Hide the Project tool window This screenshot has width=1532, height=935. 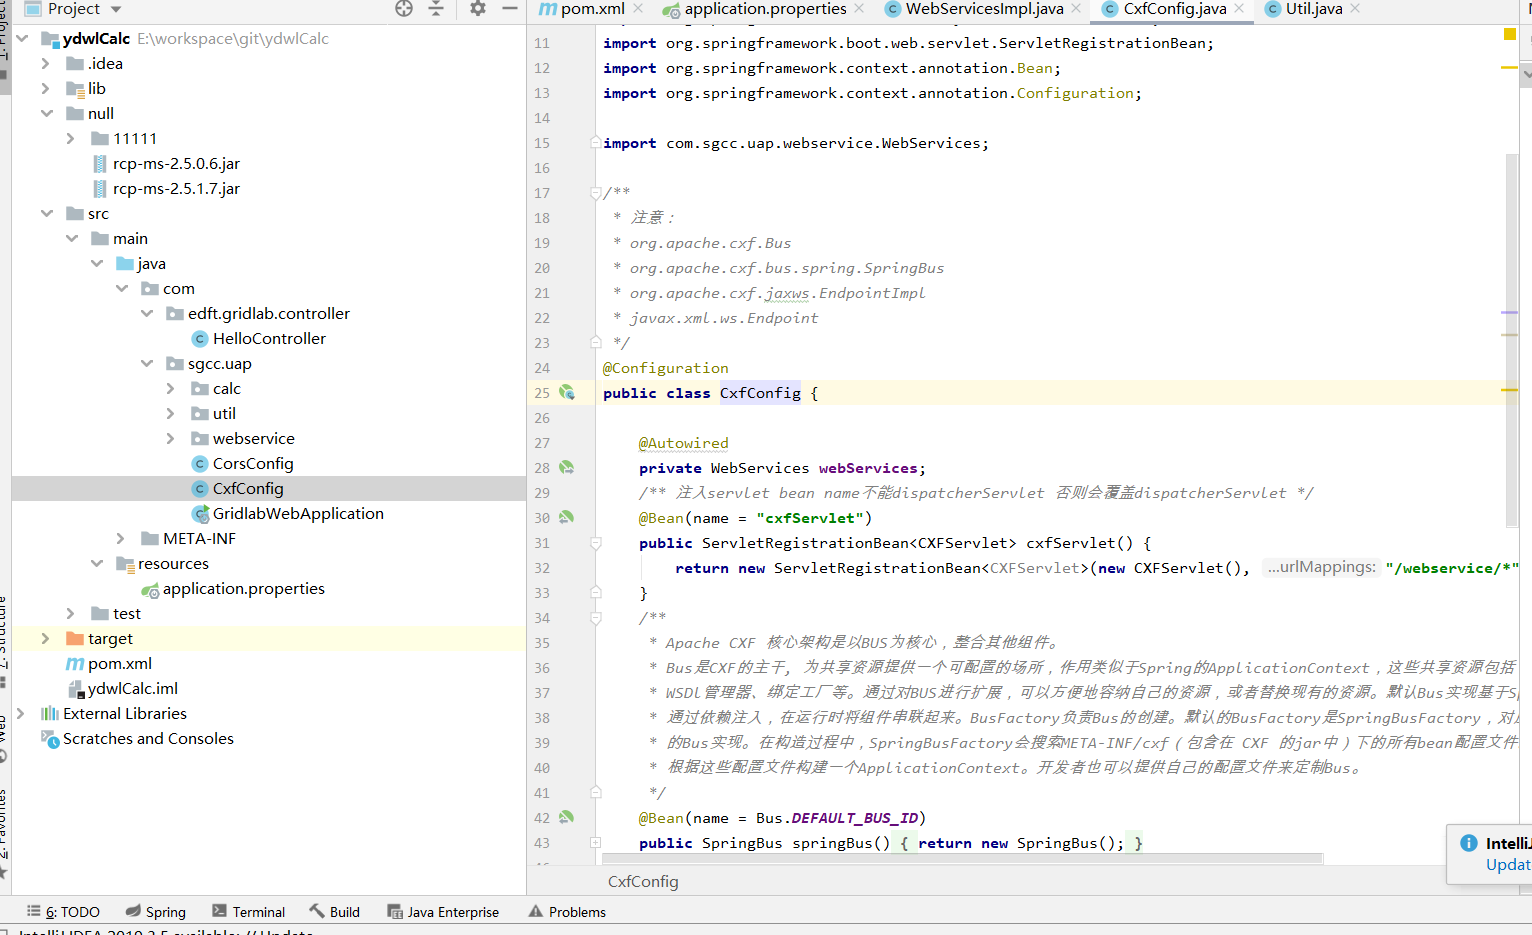point(510,9)
